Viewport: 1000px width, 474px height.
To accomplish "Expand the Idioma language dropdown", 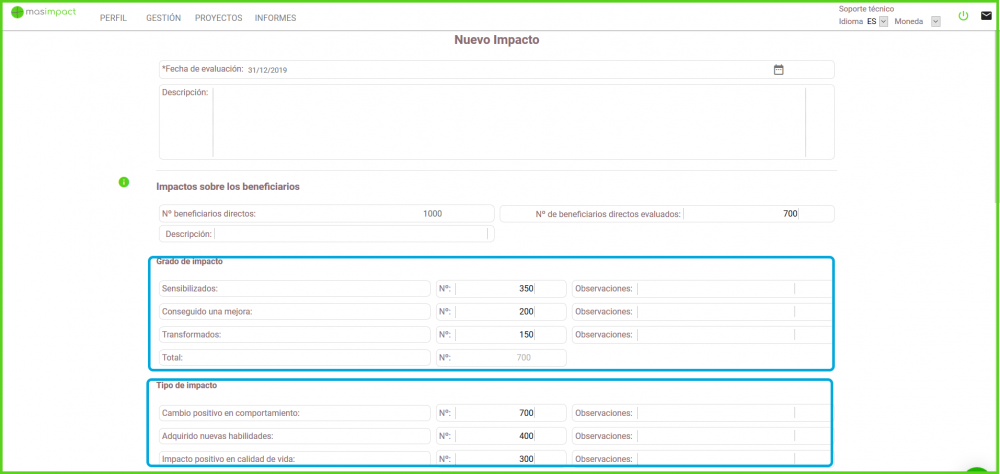I will 883,21.
